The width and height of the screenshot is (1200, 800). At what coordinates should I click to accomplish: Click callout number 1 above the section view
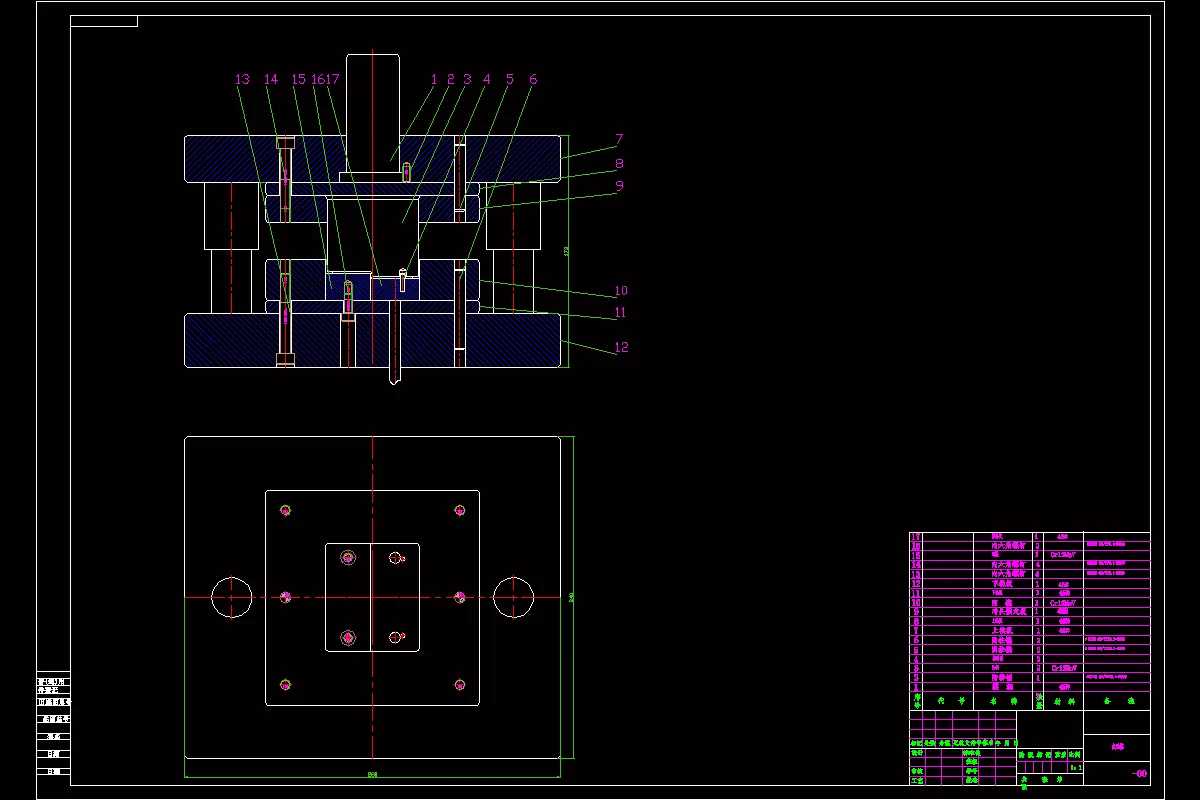pos(434,78)
